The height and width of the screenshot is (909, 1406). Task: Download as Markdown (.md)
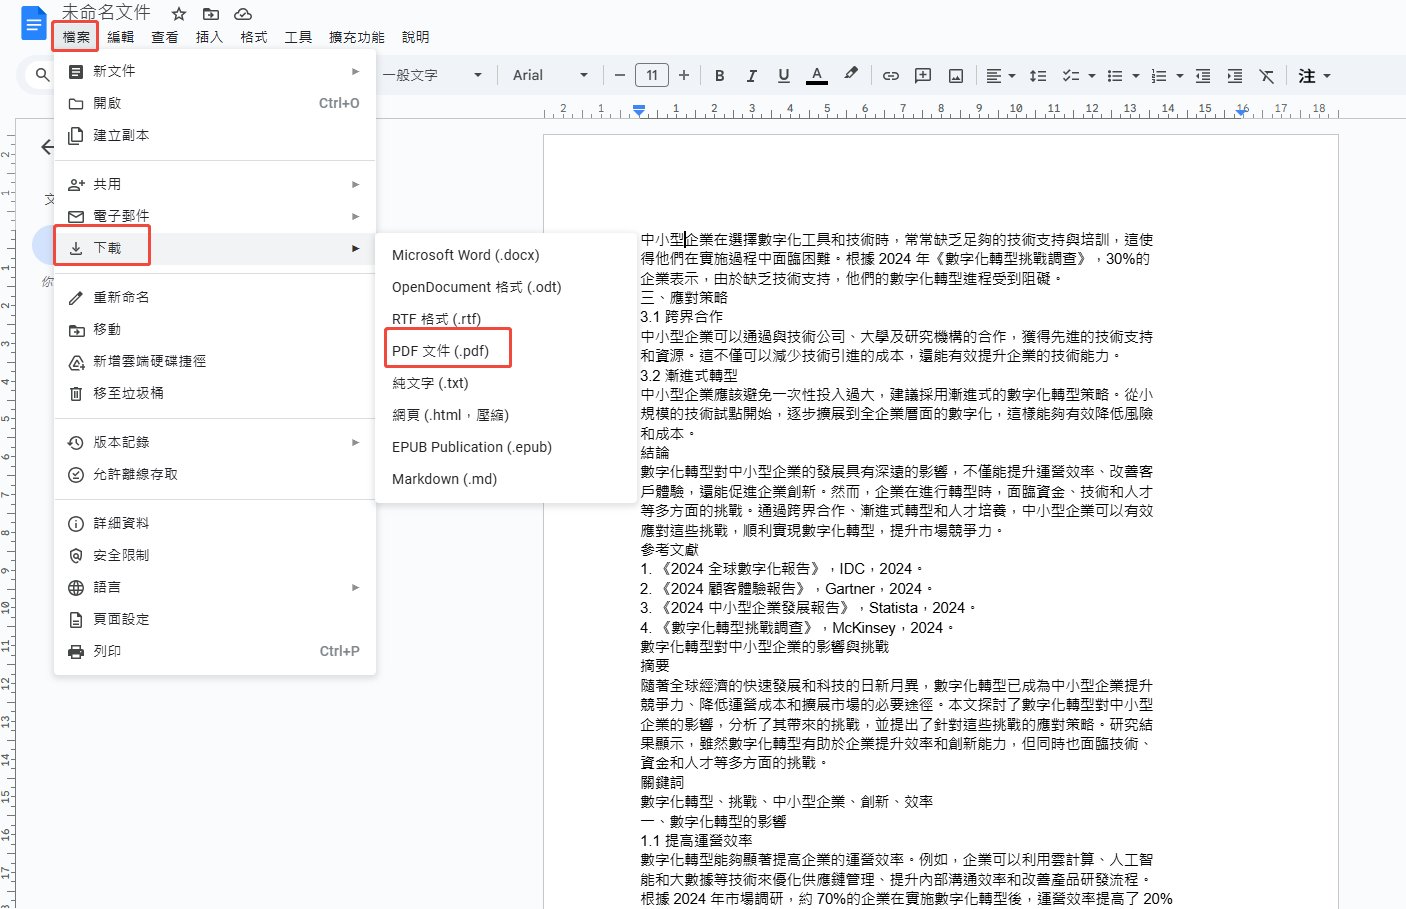[x=506, y=479]
